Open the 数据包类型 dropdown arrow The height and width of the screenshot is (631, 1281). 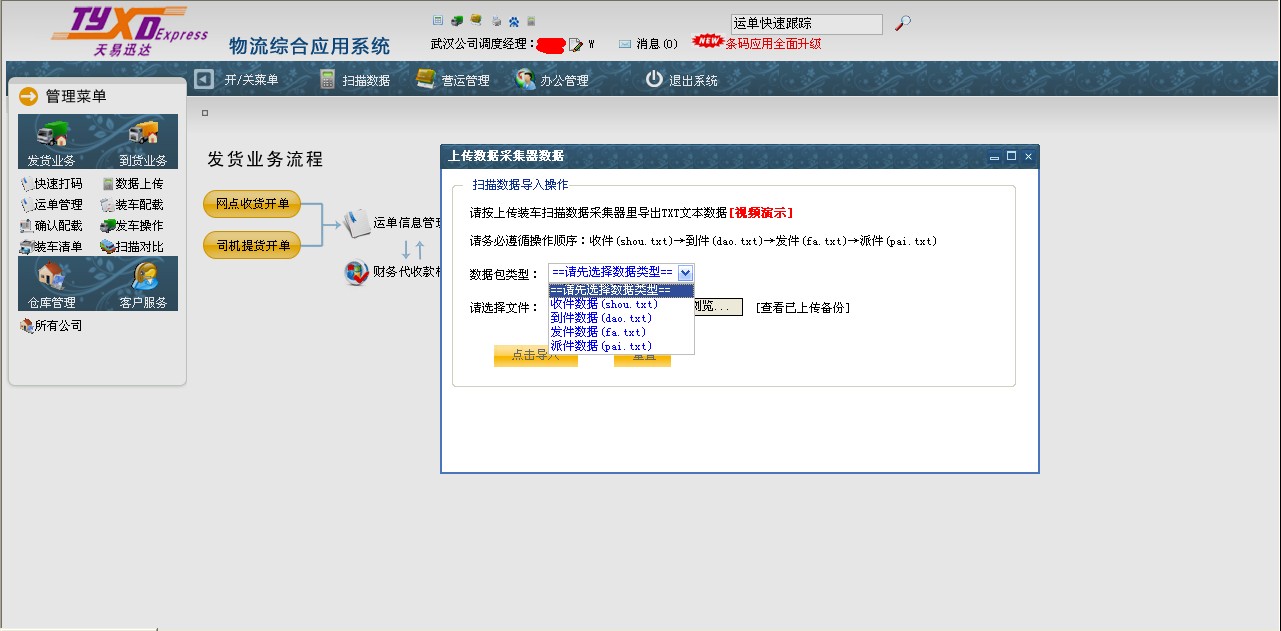[x=685, y=272]
